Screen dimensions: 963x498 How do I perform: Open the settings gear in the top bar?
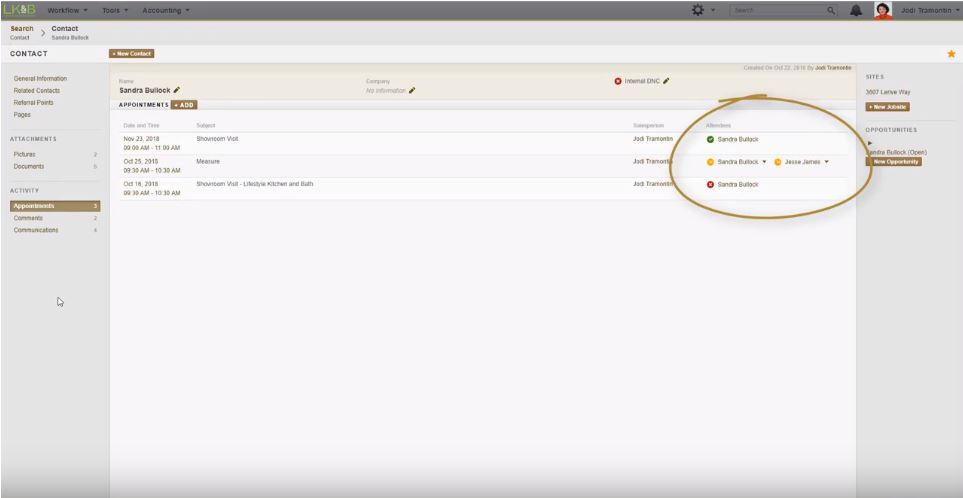pos(697,9)
